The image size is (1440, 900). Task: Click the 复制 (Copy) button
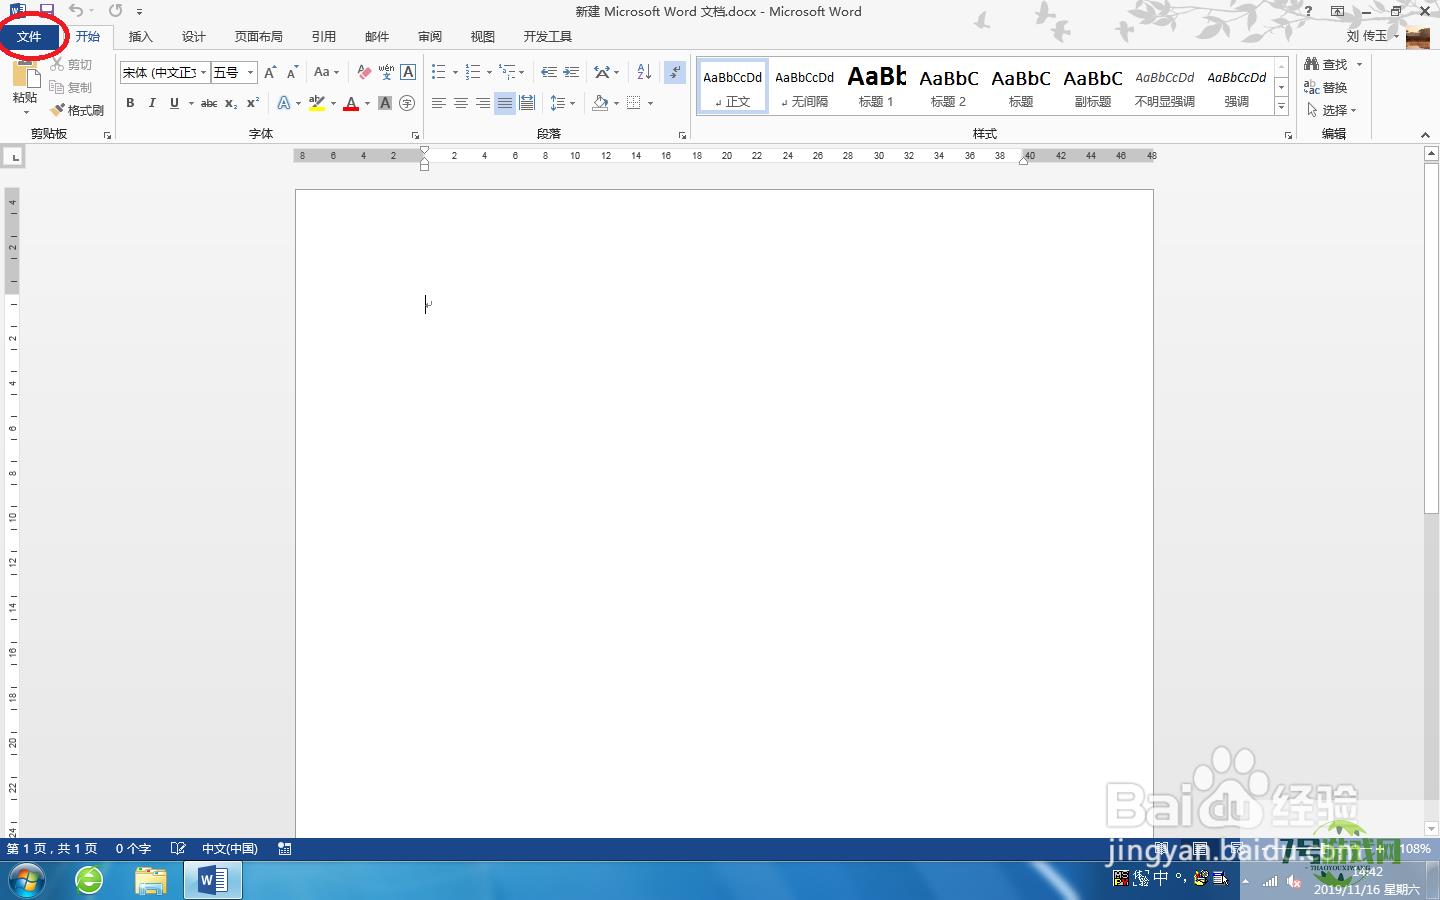tap(71, 87)
